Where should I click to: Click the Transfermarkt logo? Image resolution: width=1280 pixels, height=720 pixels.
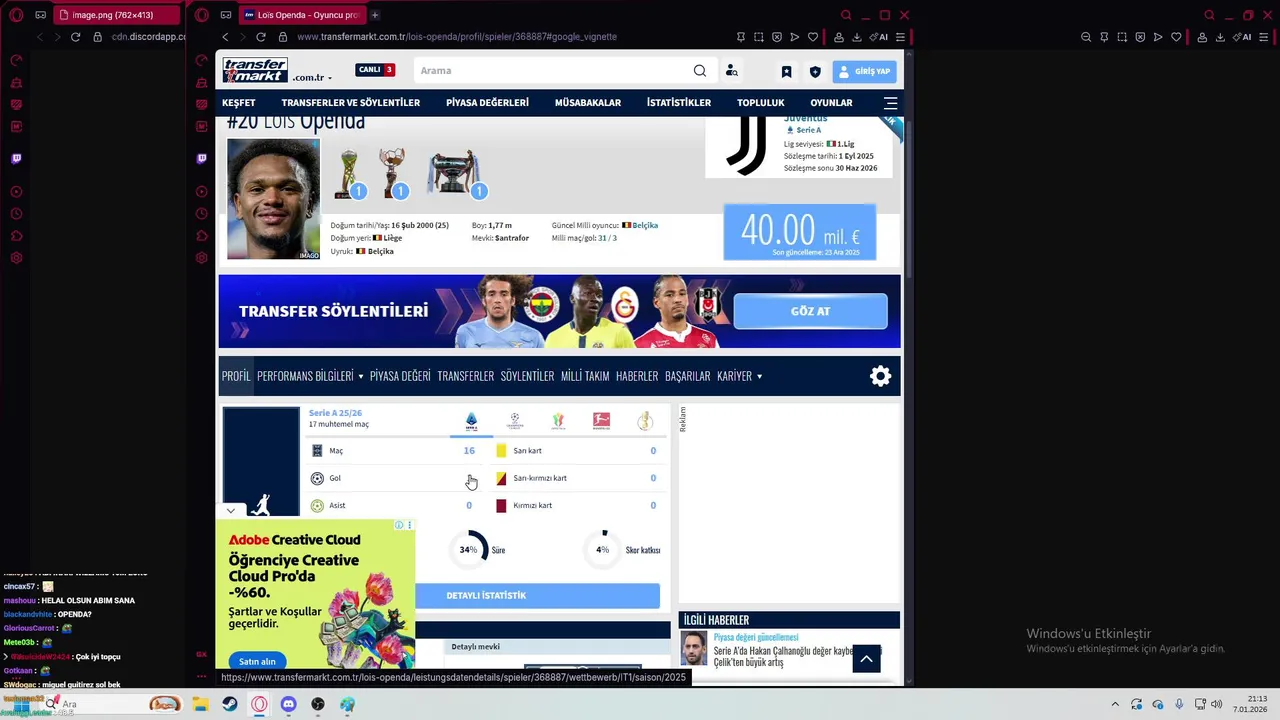pyautogui.click(x=255, y=70)
